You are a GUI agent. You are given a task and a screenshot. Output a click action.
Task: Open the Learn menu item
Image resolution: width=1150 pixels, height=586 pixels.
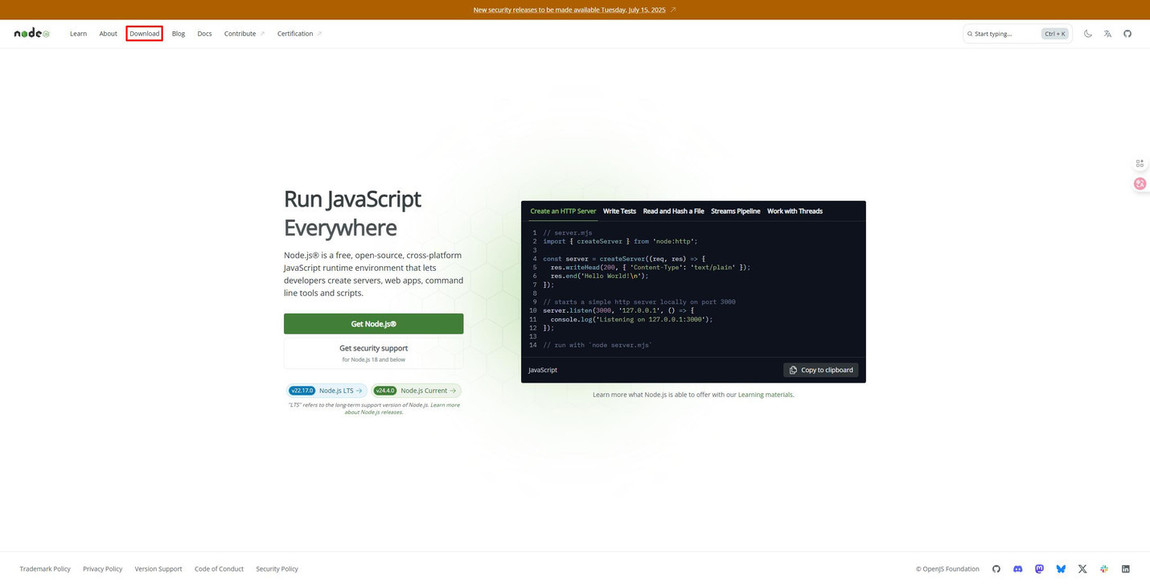pos(78,34)
